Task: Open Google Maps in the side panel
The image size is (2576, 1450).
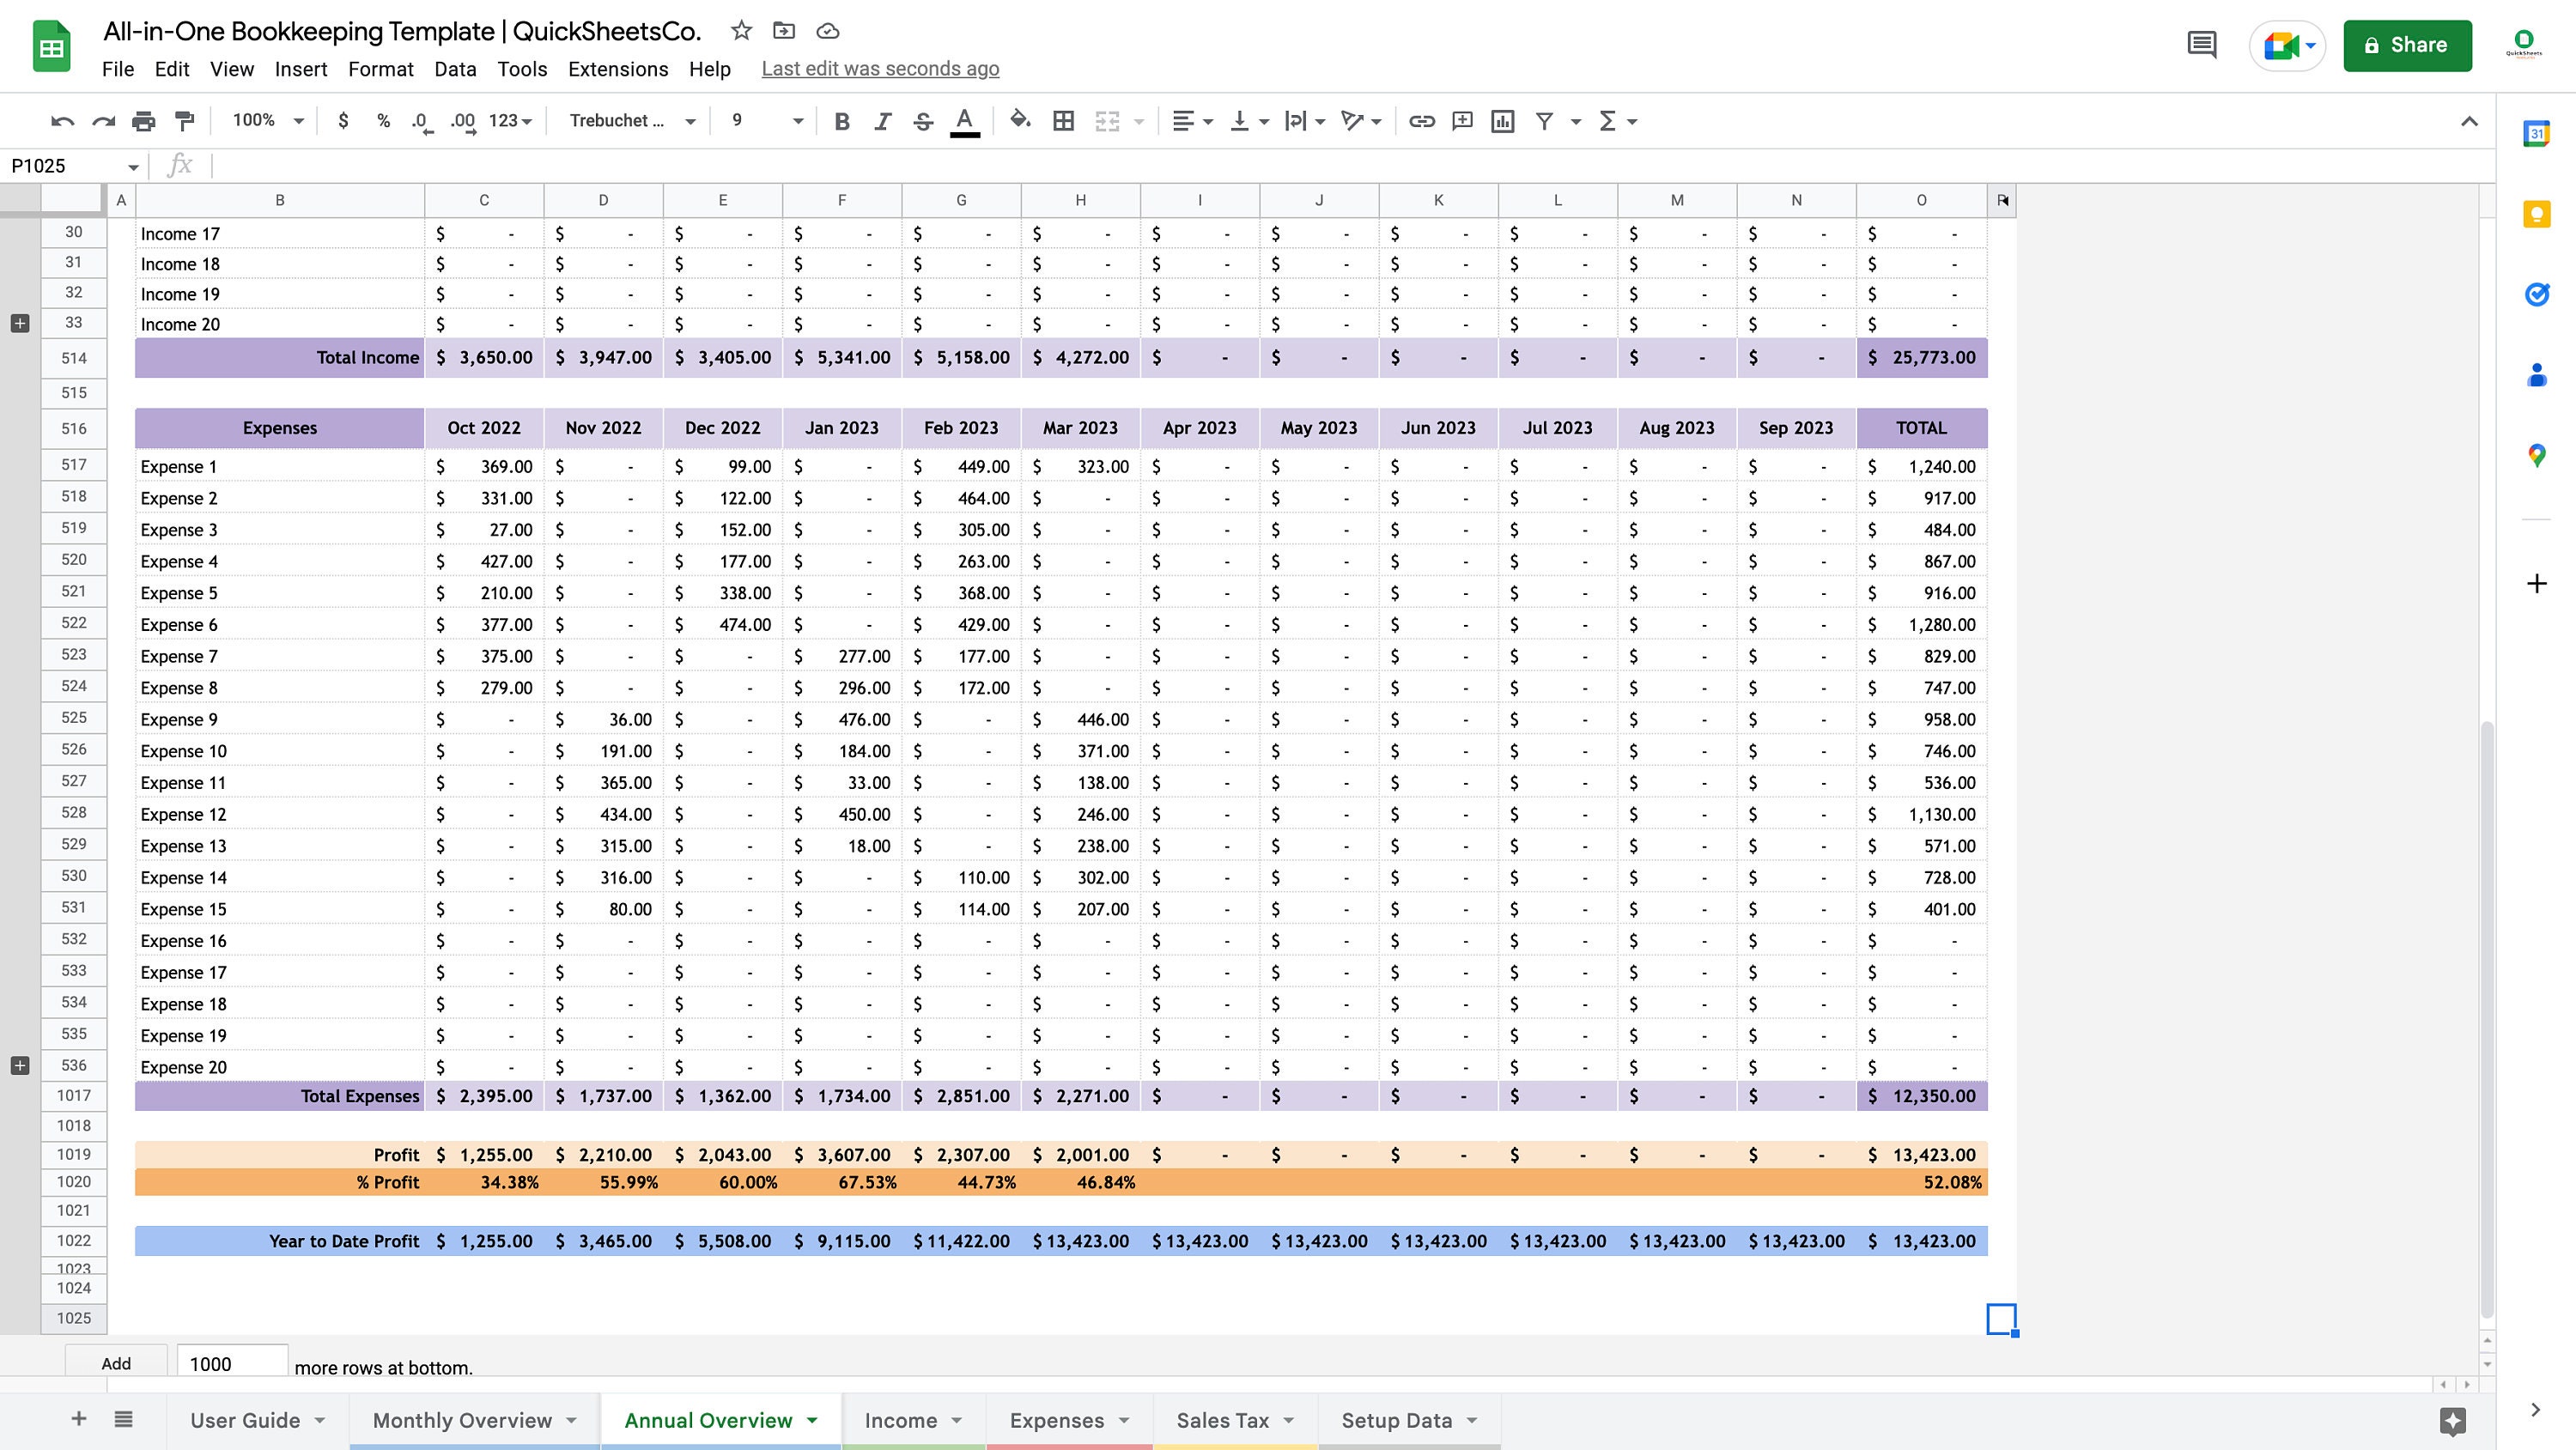Action: (x=2536, y=456)
